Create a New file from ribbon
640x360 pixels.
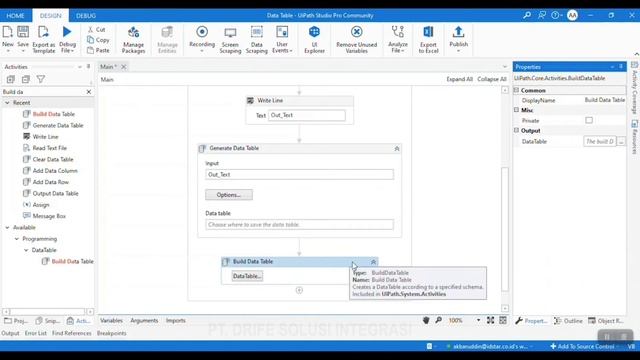[8, 39]
